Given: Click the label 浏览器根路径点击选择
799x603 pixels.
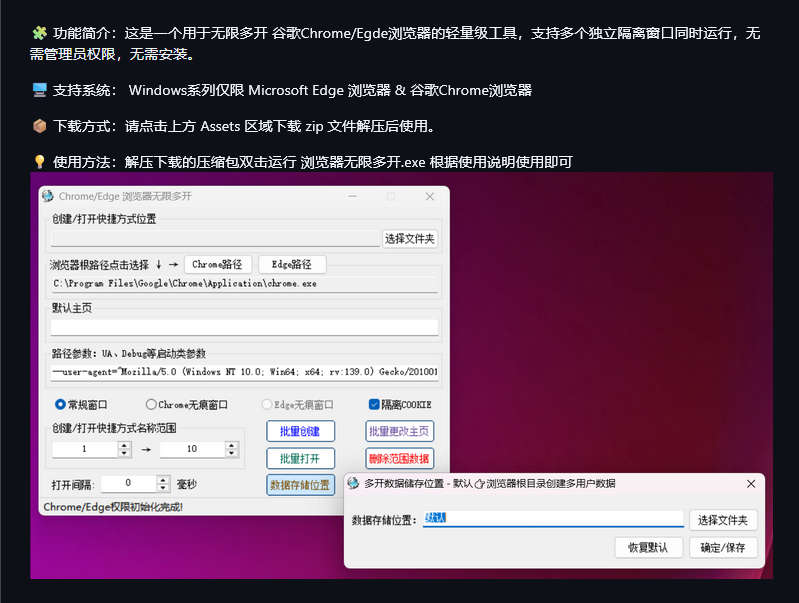Looking at the screenshot, I should point(99,265).
